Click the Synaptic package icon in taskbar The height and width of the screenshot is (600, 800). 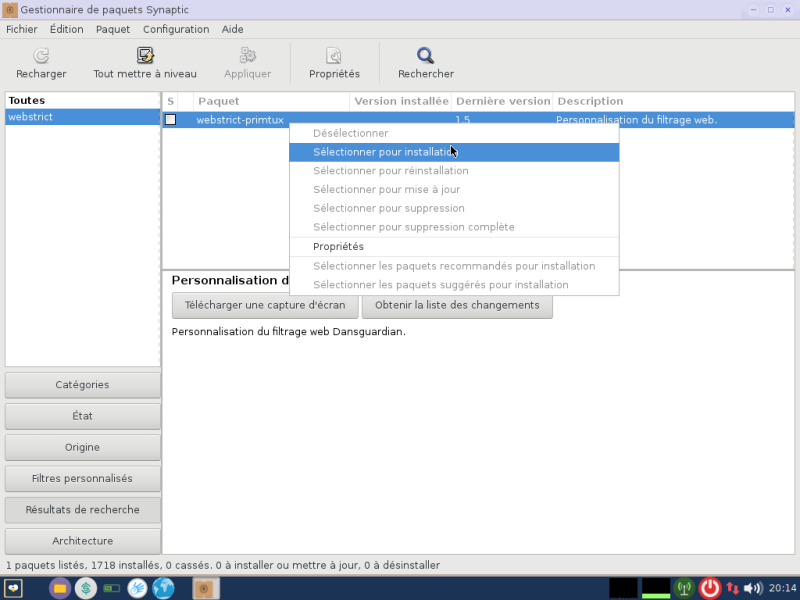point(206,588)
